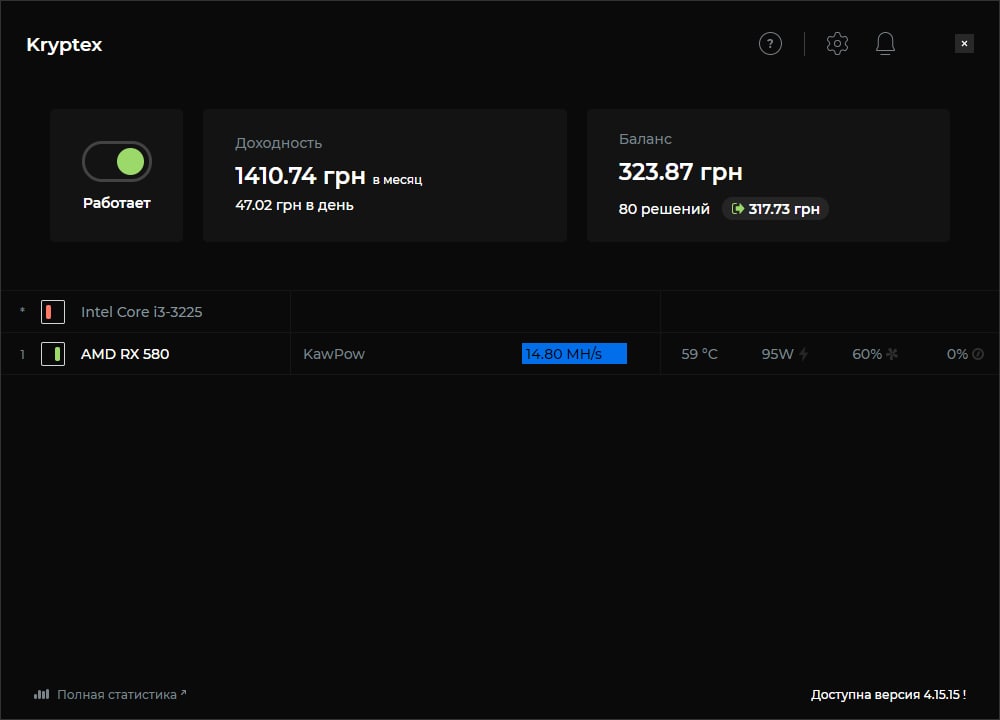
Task: Click the 80 решений text
Action: coord(664,209)
